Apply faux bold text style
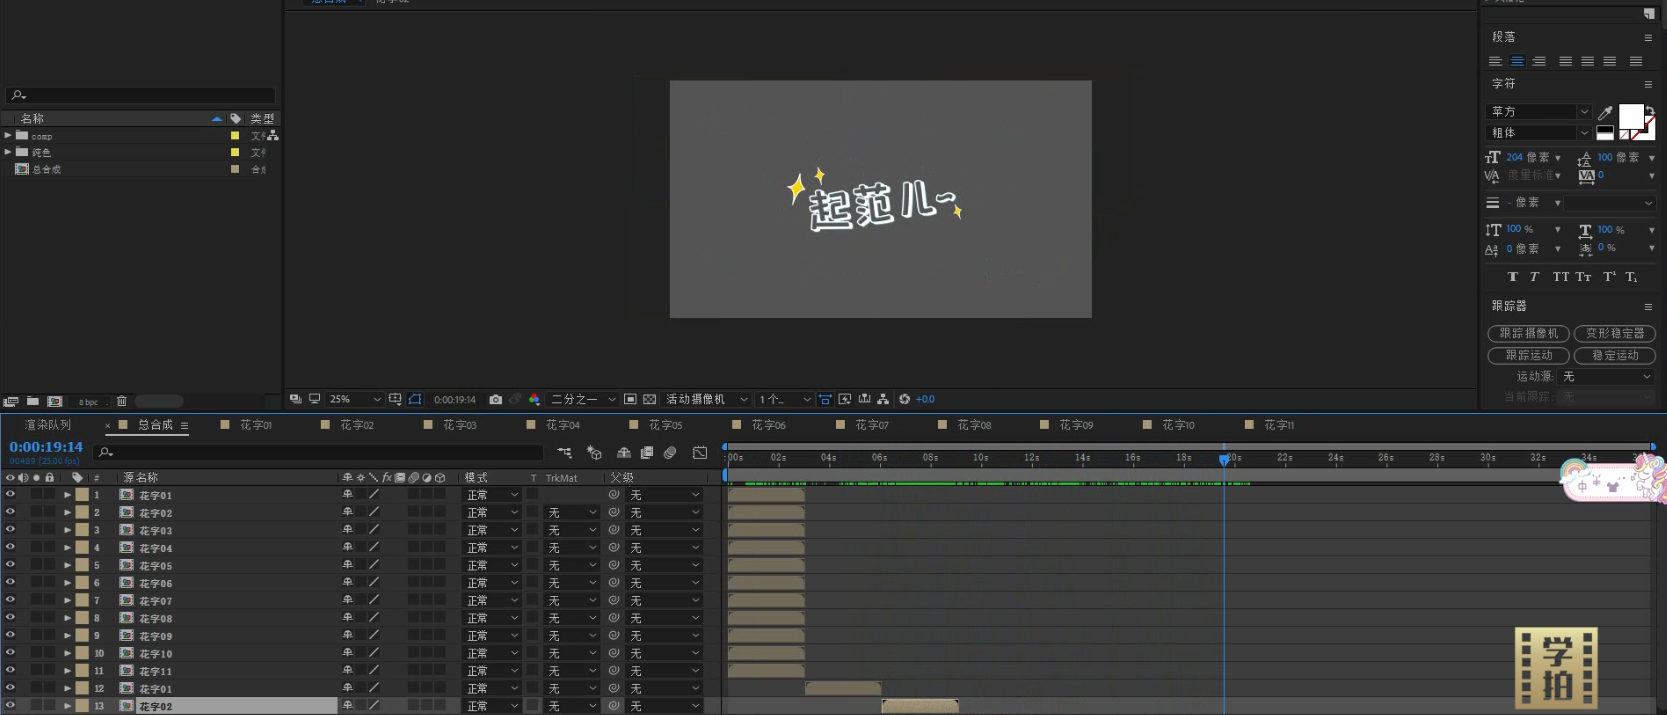This screenshot has height=715, width=1667. tap(1512, 277)
